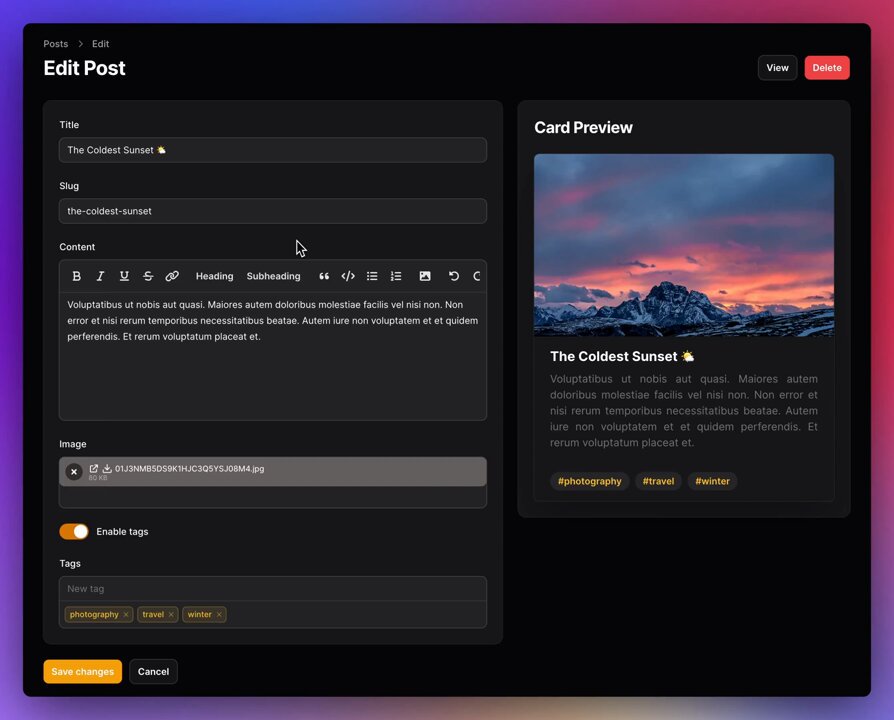Disable the Enable tags toggle
This screenshot has height=720, width=894.
tap(74, 532)
